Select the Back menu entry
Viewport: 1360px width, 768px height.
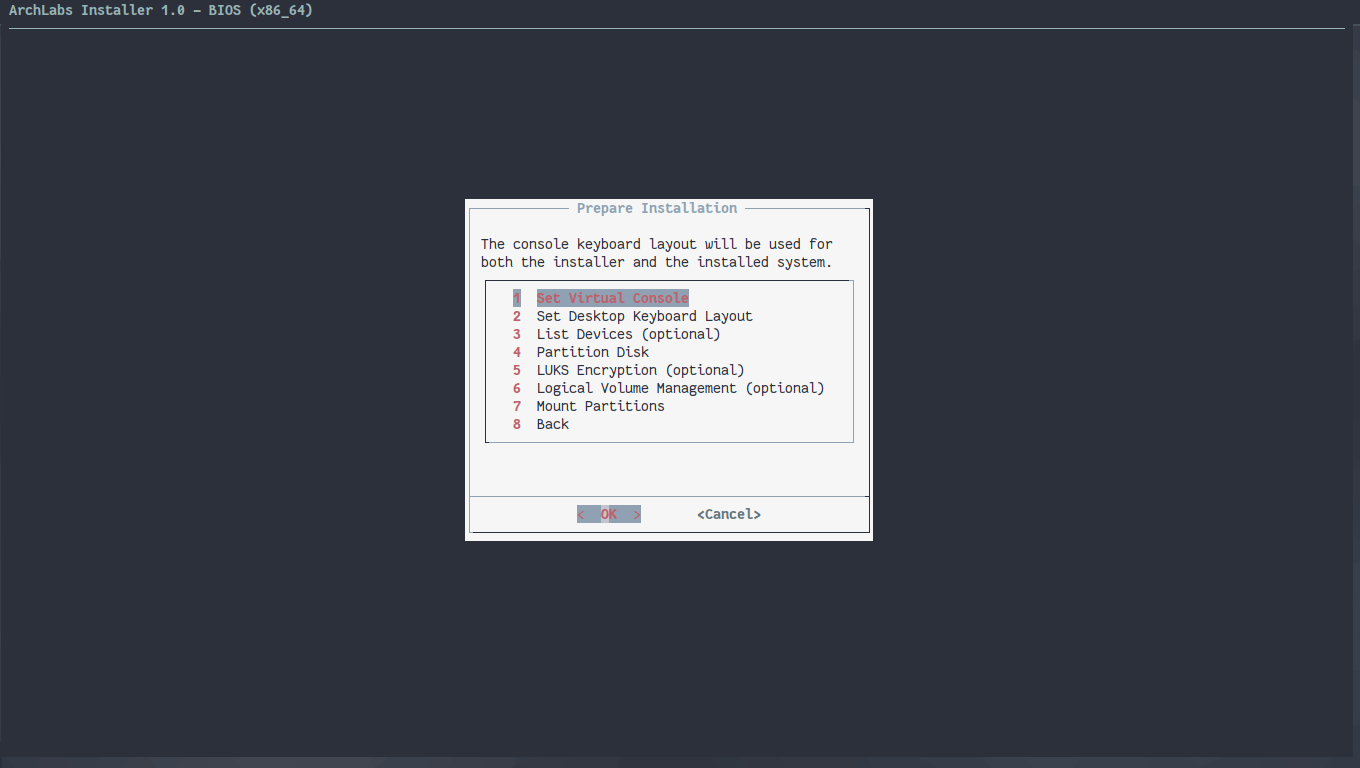pos(541,424)
